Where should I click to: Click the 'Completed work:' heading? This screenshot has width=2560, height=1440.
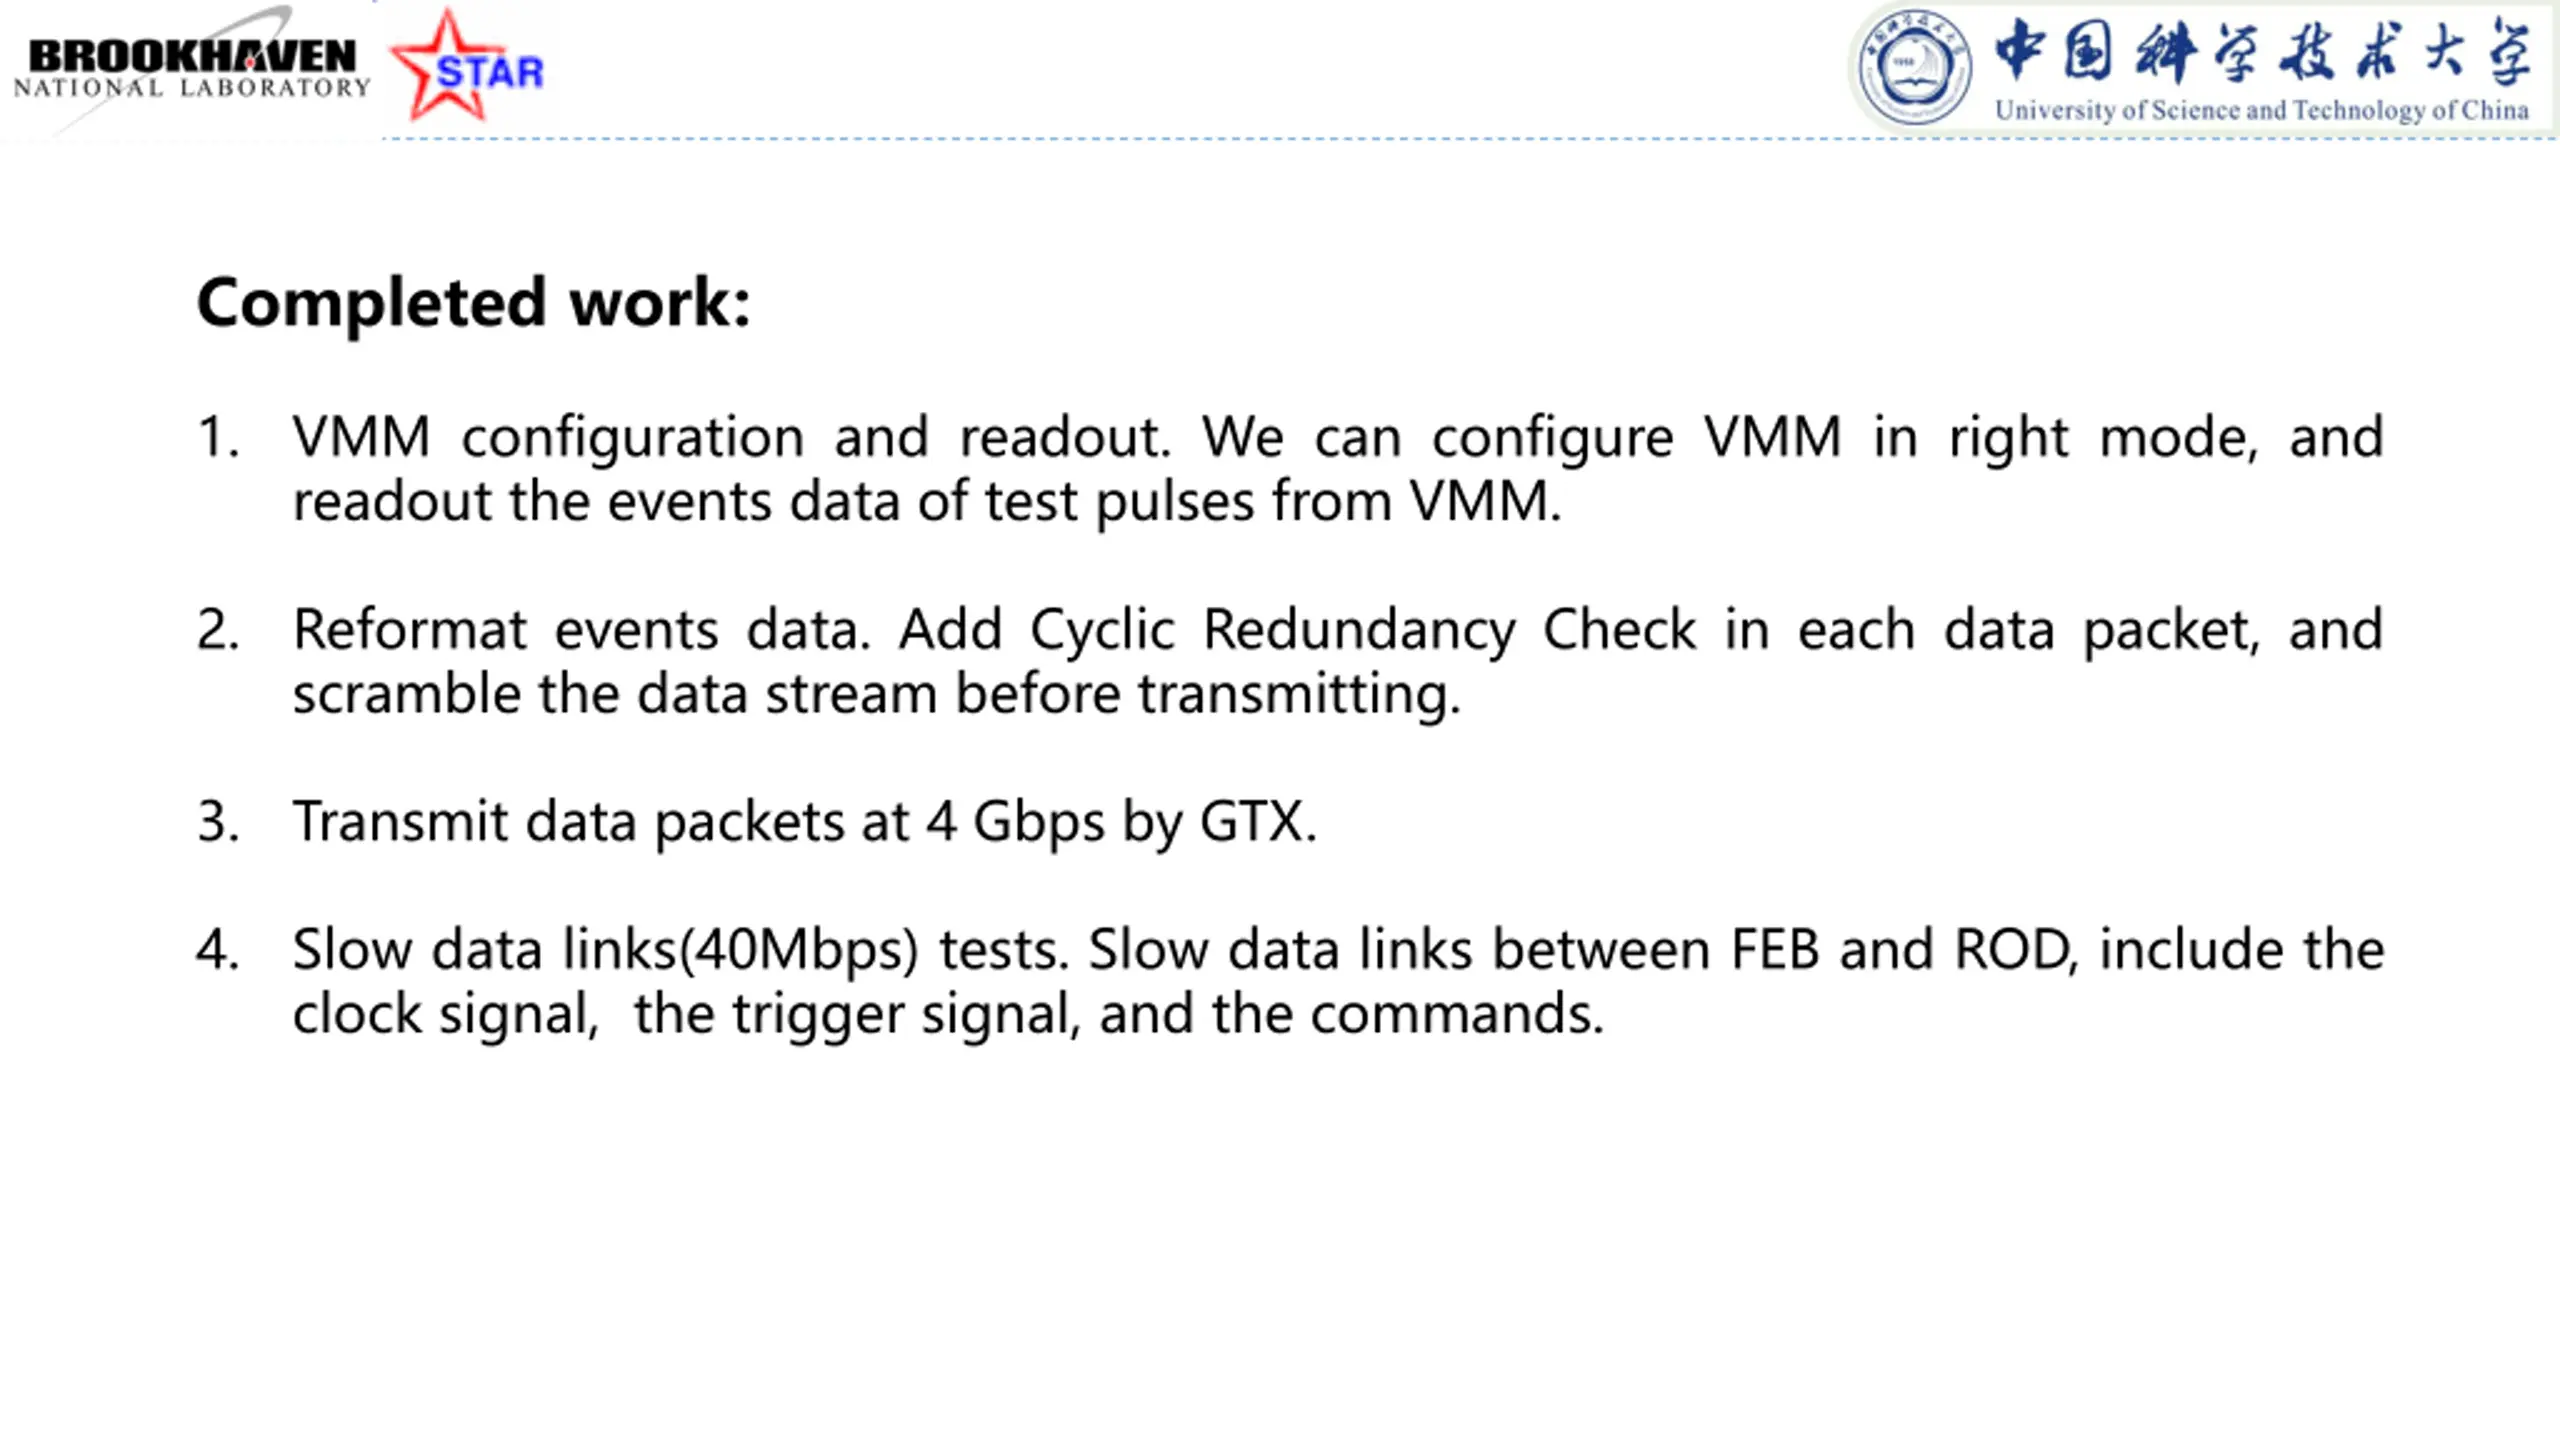click(x=474, y=302)
